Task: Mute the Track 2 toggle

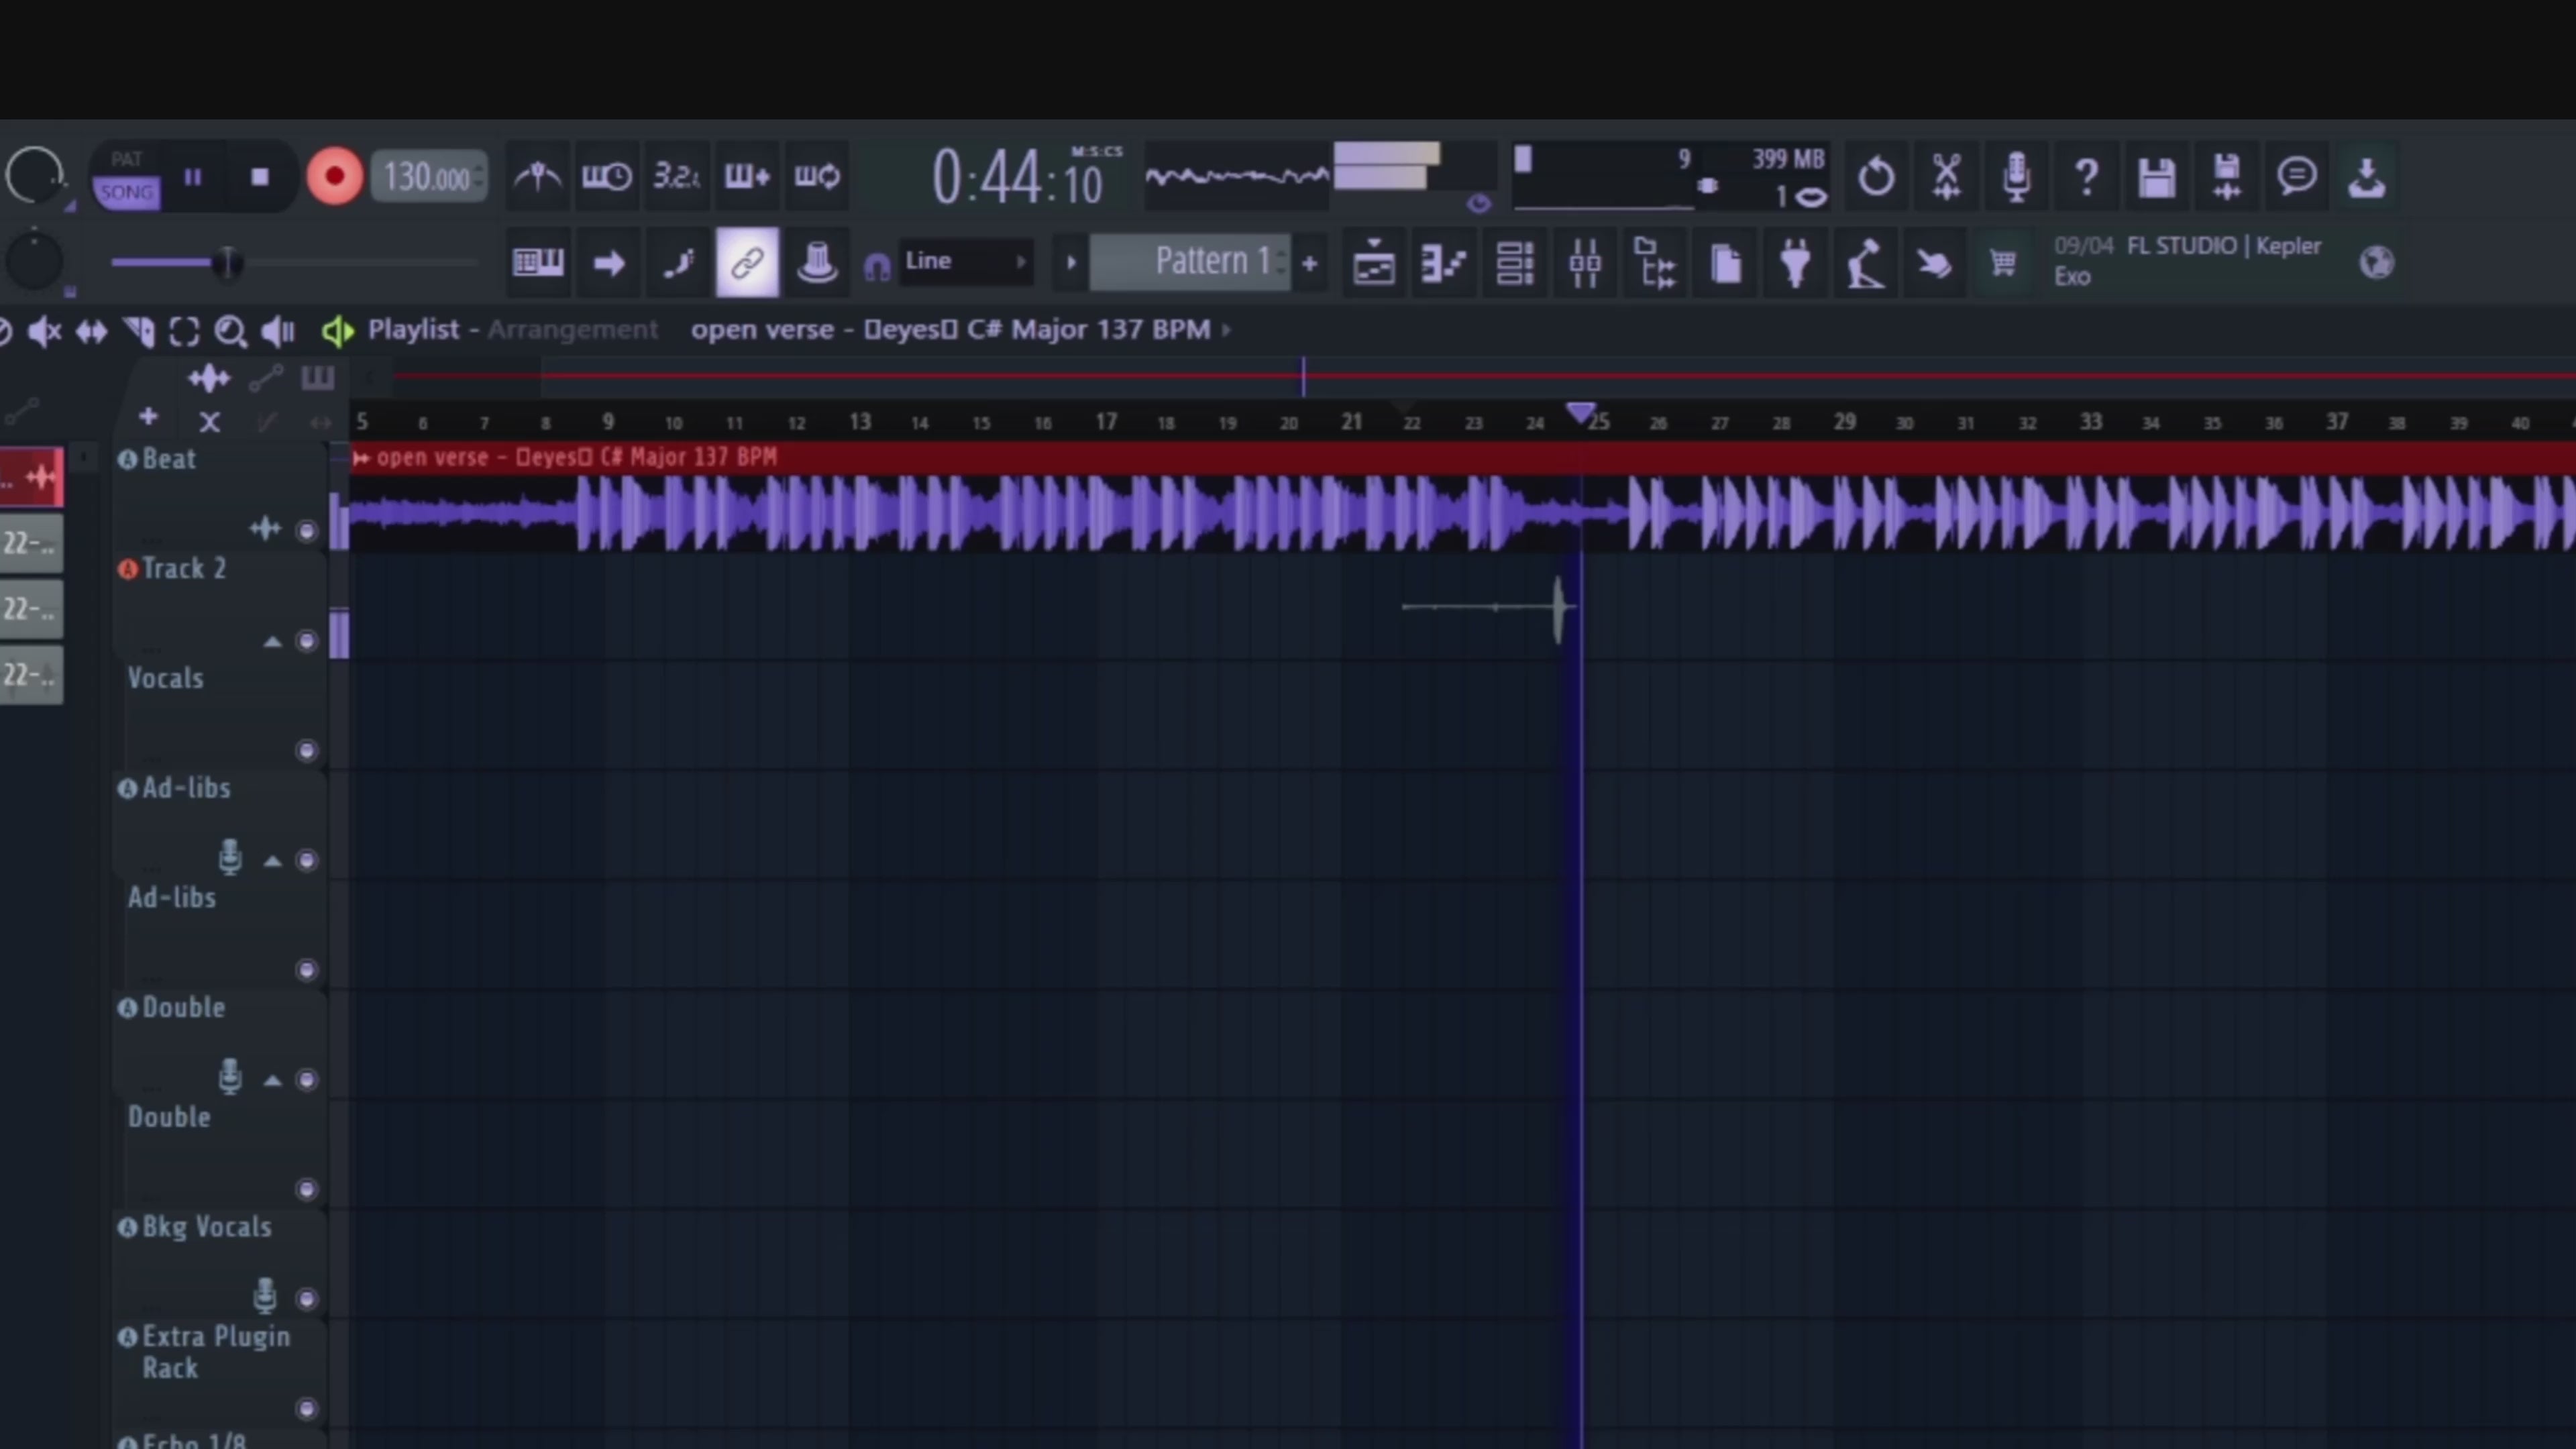Action: [x=307, y=641]
